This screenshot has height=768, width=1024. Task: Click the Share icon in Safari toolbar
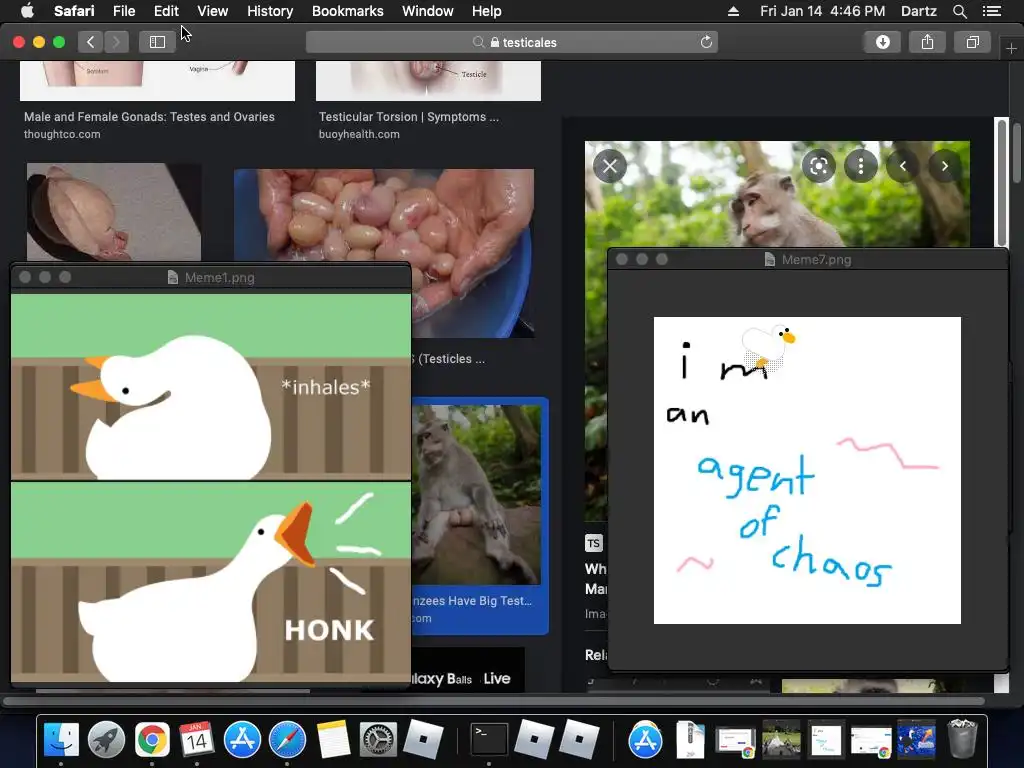point(927,42)
